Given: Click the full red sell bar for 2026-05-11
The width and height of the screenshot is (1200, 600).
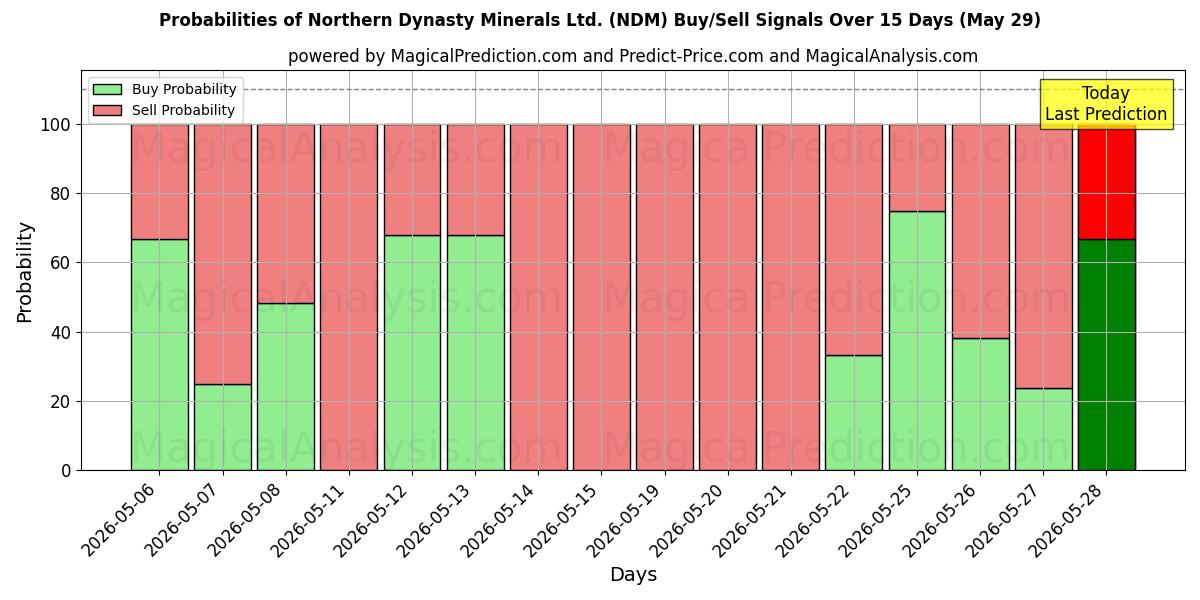Looking at the screenshot, I should (348, 297).
